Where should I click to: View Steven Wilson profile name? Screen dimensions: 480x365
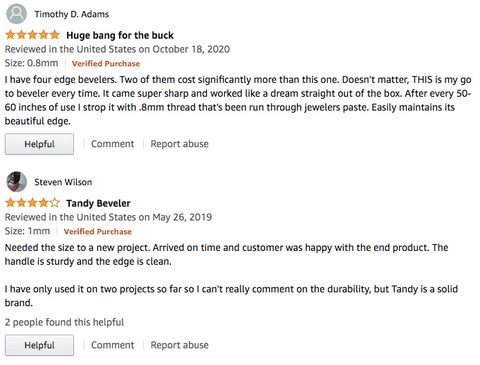(x=63, y=182)
